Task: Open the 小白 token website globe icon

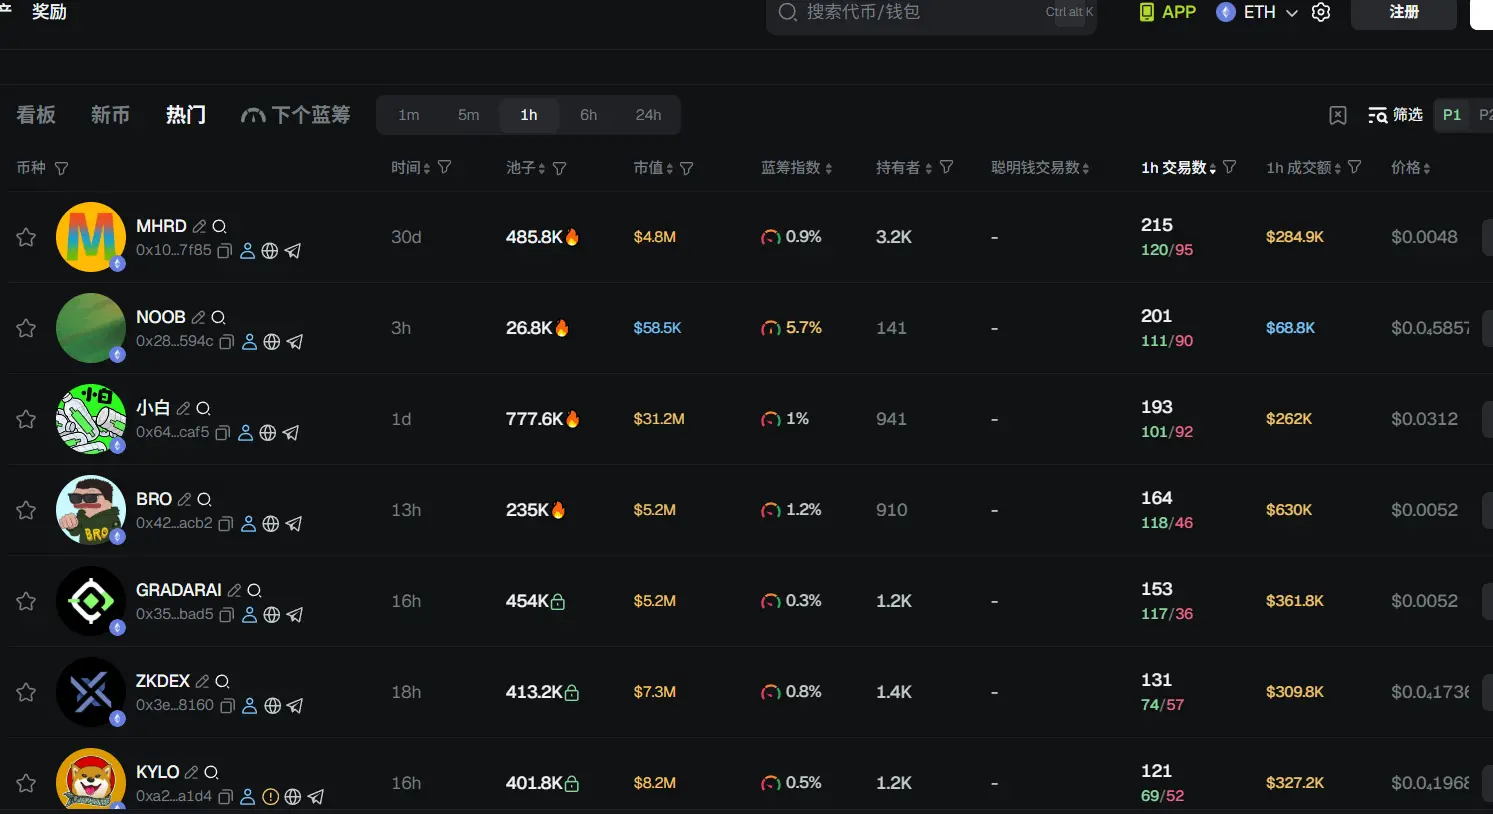Action: click(x=268, y=433)
